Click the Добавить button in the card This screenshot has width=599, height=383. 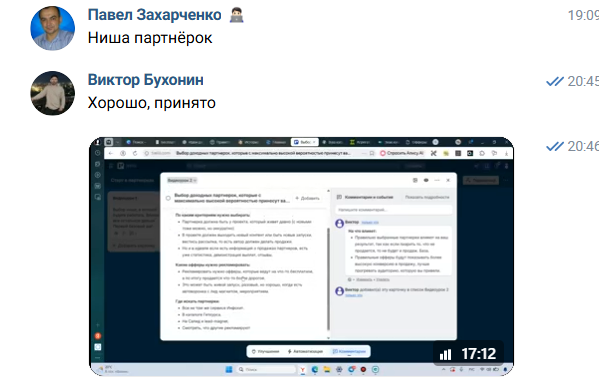point(308,198)
